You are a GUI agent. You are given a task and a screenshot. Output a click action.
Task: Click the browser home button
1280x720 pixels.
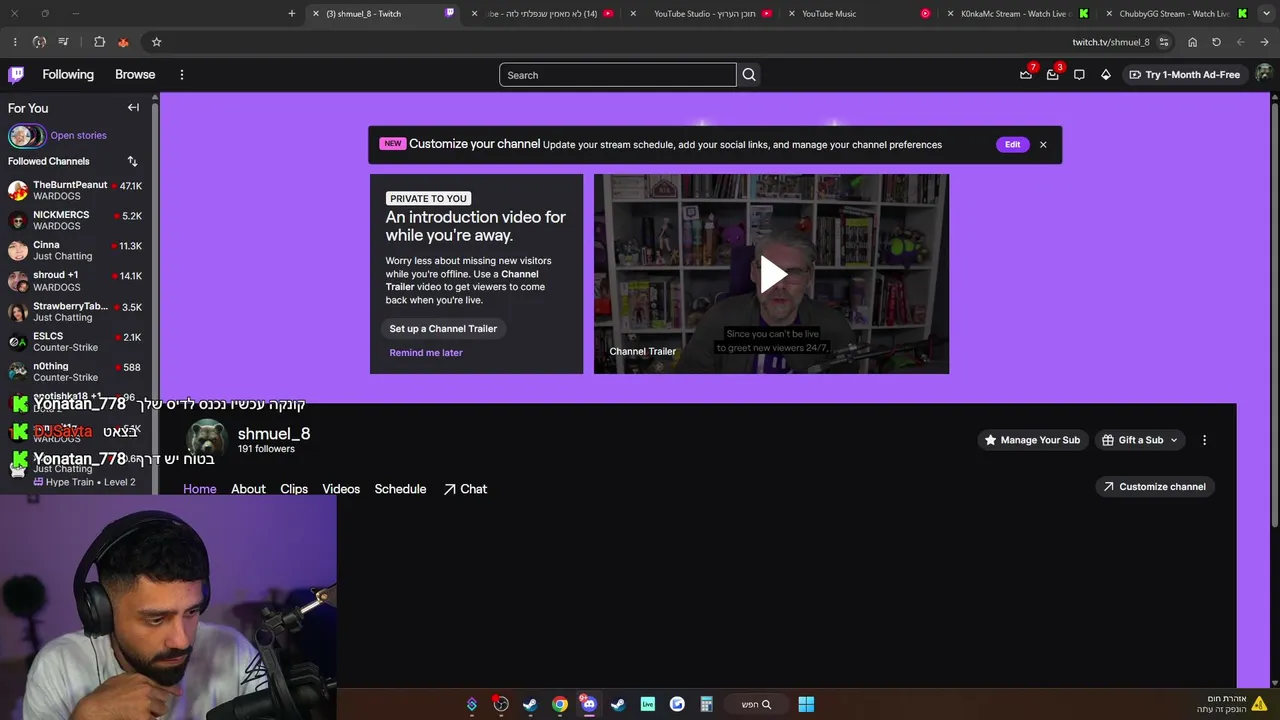pyautogui.click(x=1192, y=42)
